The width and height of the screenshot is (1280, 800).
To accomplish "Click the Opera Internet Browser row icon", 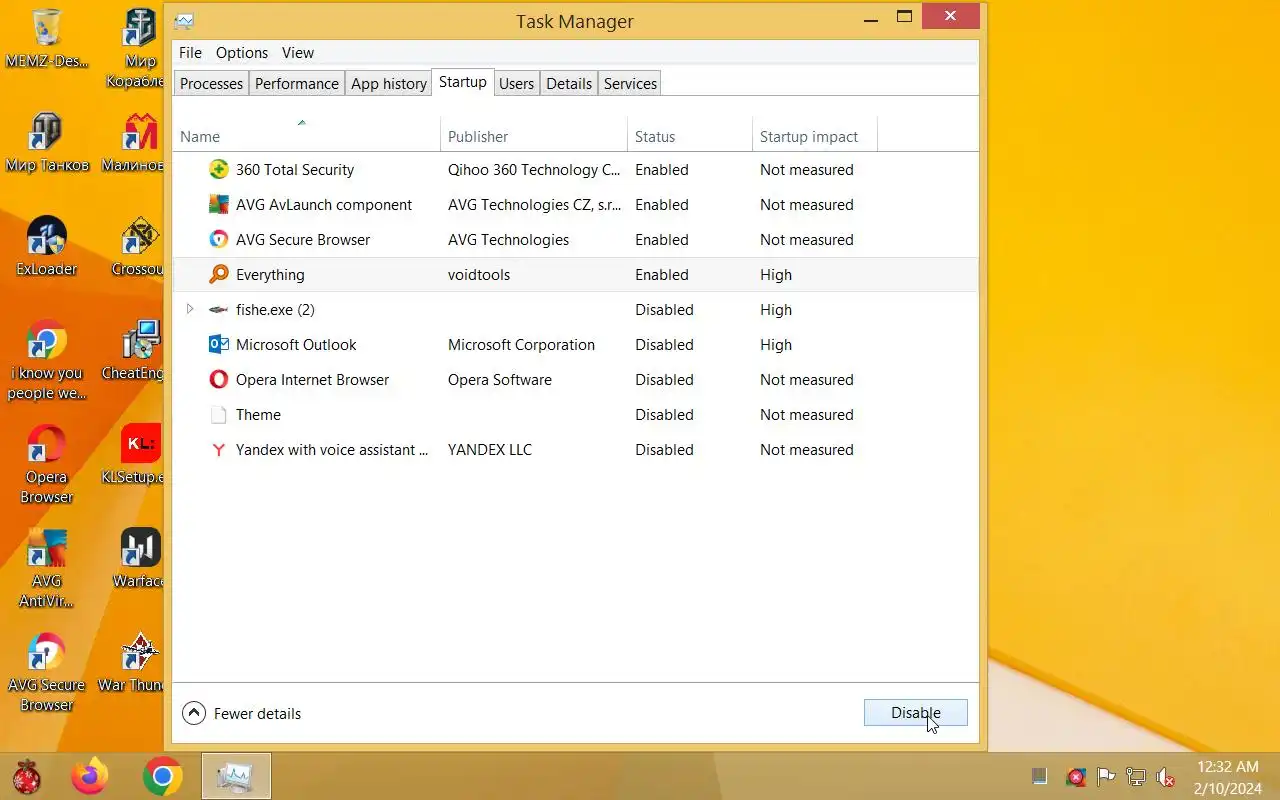I will pos(218,380).
